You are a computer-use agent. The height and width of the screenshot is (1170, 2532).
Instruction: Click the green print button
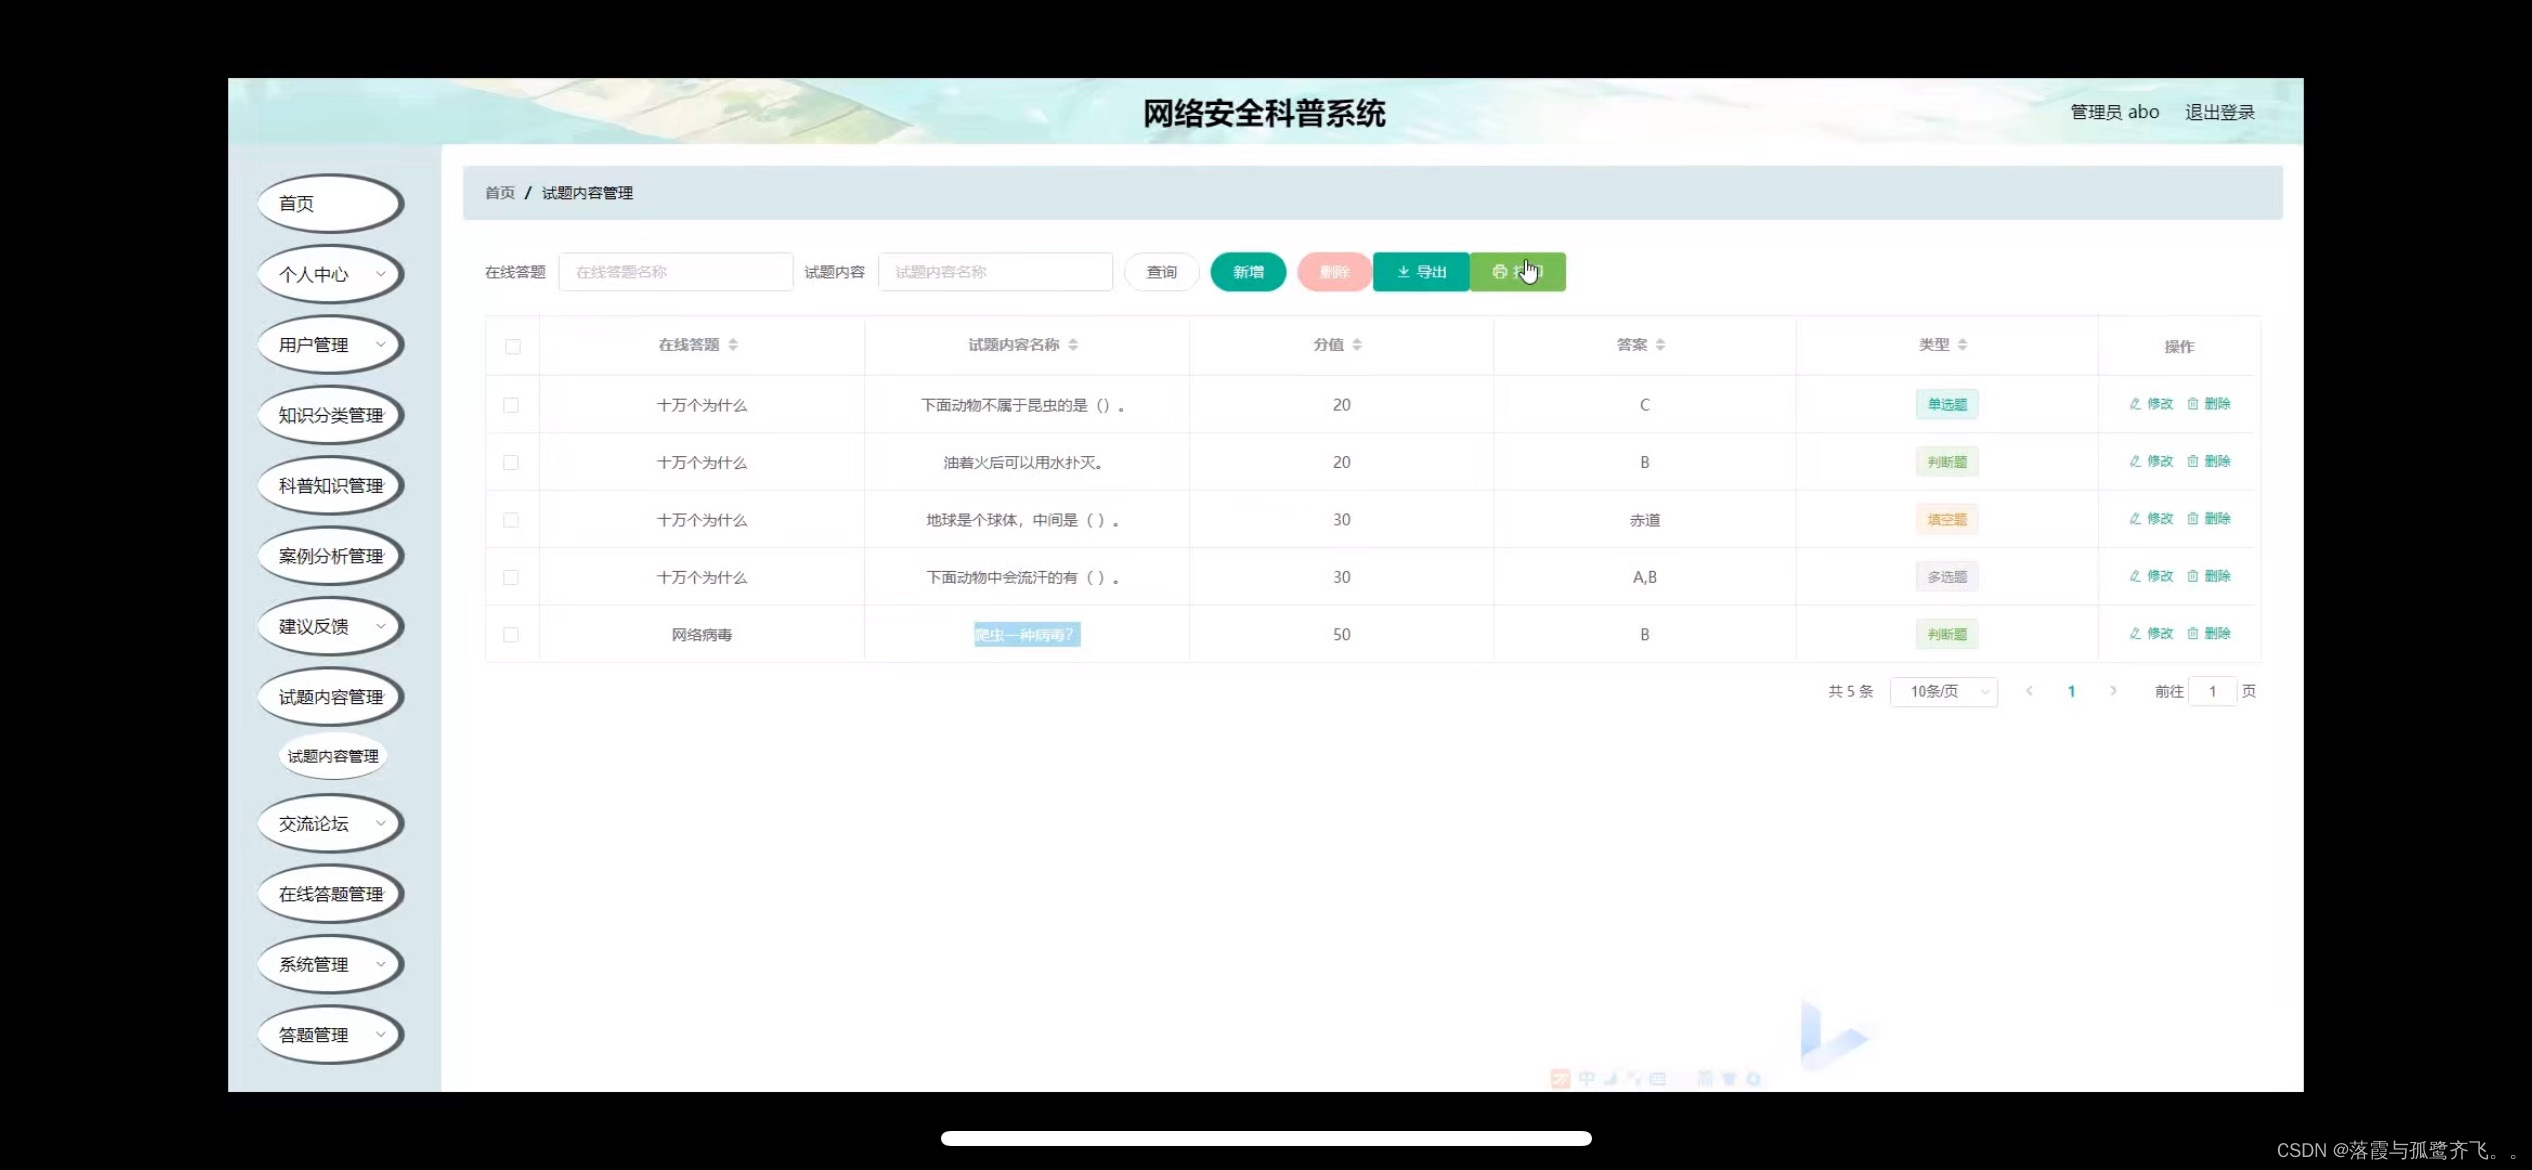1517,272
